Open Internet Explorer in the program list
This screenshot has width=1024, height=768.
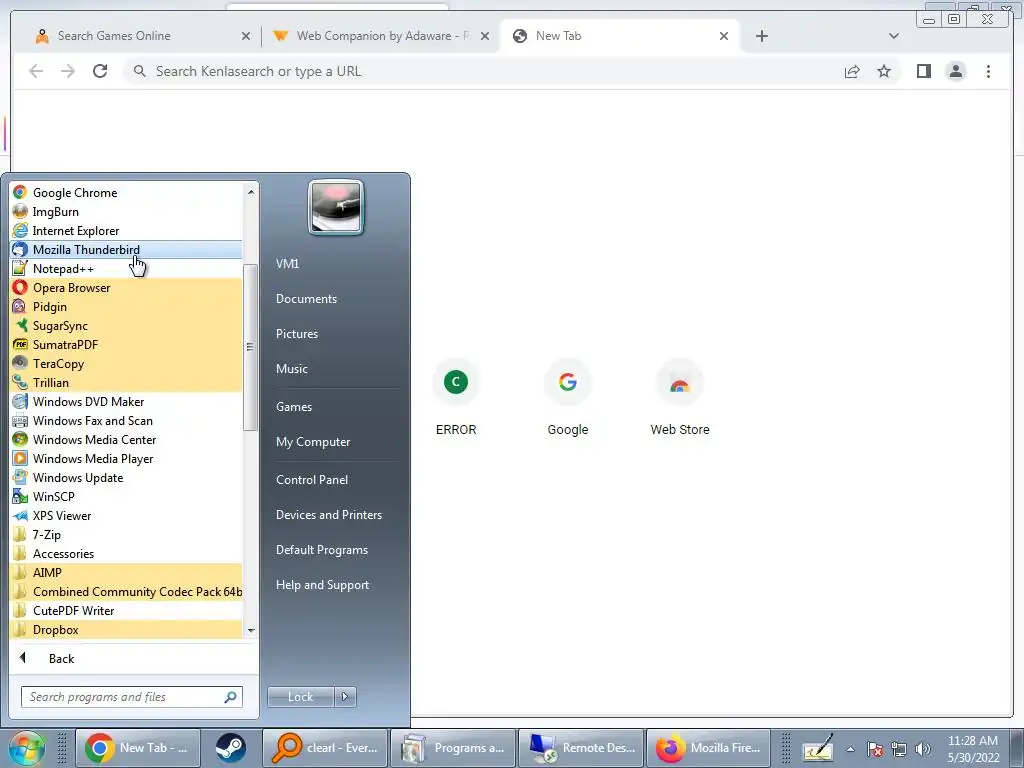[x=127, y=231]
